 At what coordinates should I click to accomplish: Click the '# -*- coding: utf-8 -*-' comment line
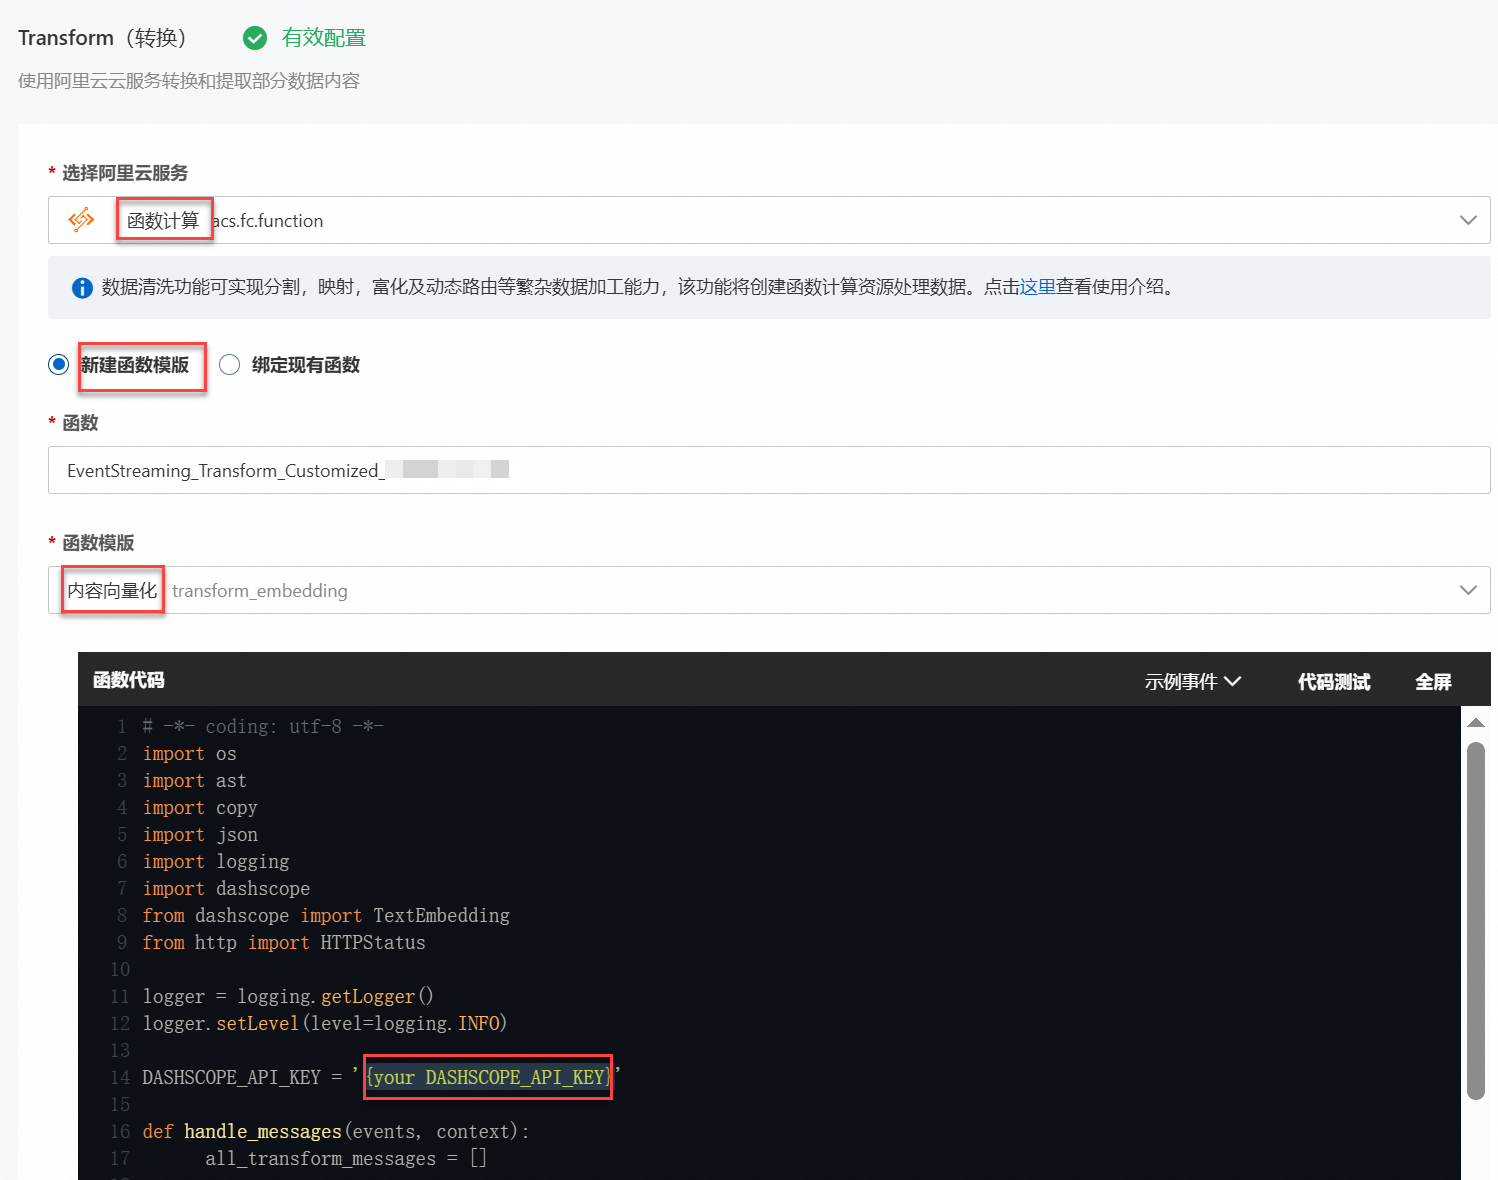[x=263, y=726]
